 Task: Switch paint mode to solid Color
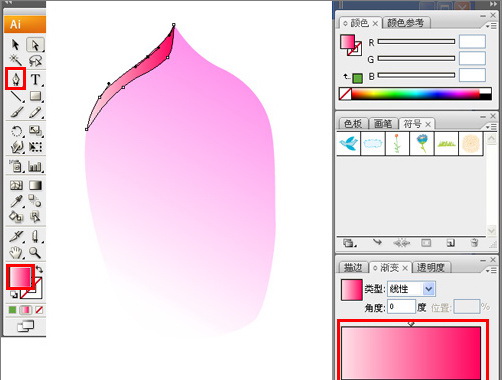coord(12,310)
